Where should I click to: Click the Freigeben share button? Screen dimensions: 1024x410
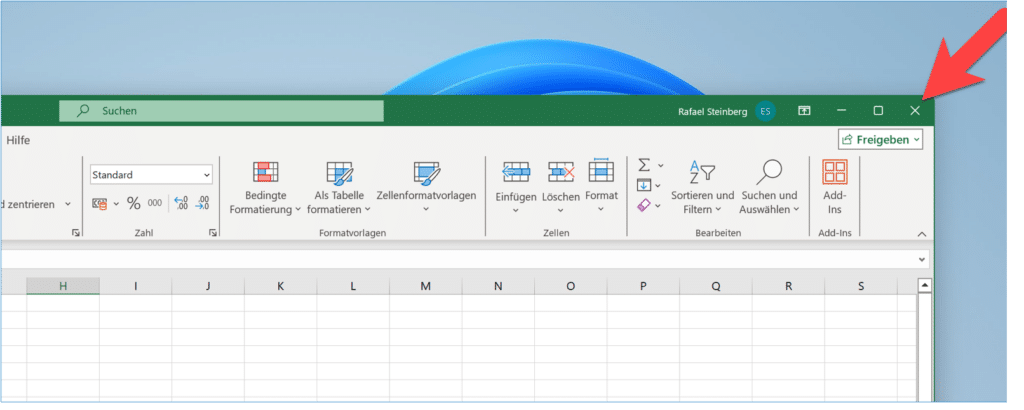881,140
